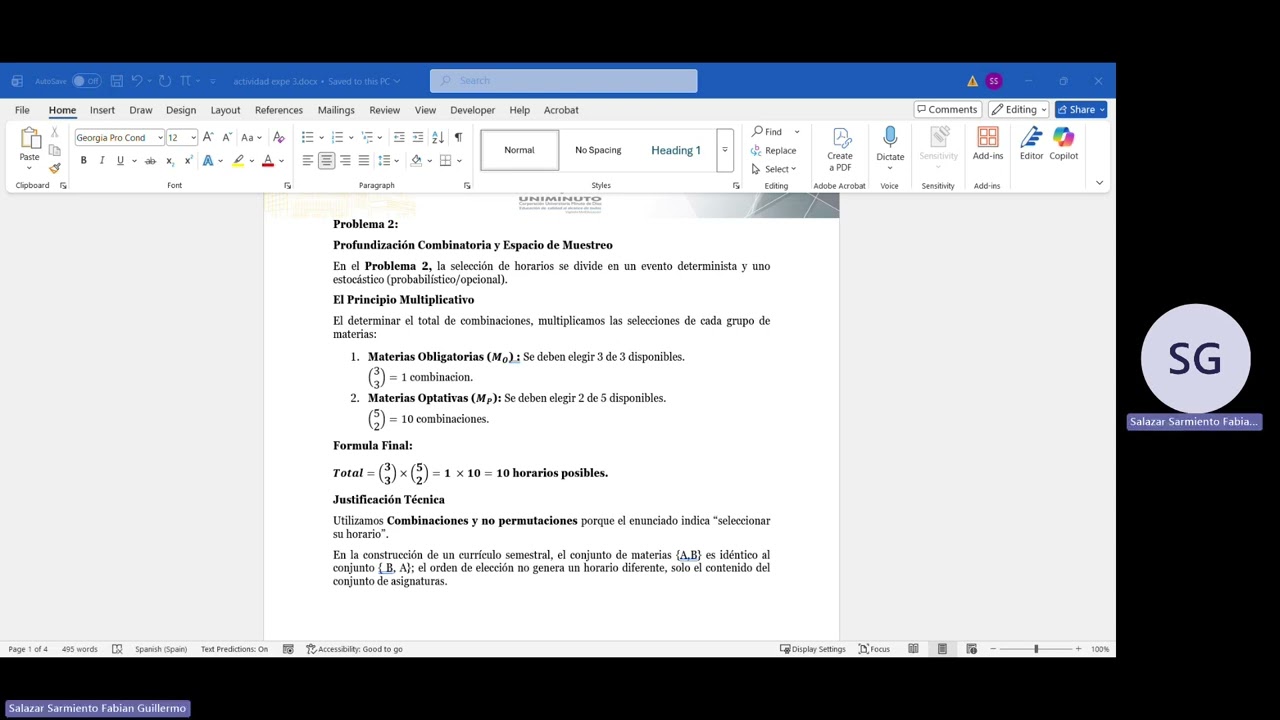The height and width of the screenshot is (720, 1280).
Task: Apply the Heading 1 style
Action: point(676,150)
